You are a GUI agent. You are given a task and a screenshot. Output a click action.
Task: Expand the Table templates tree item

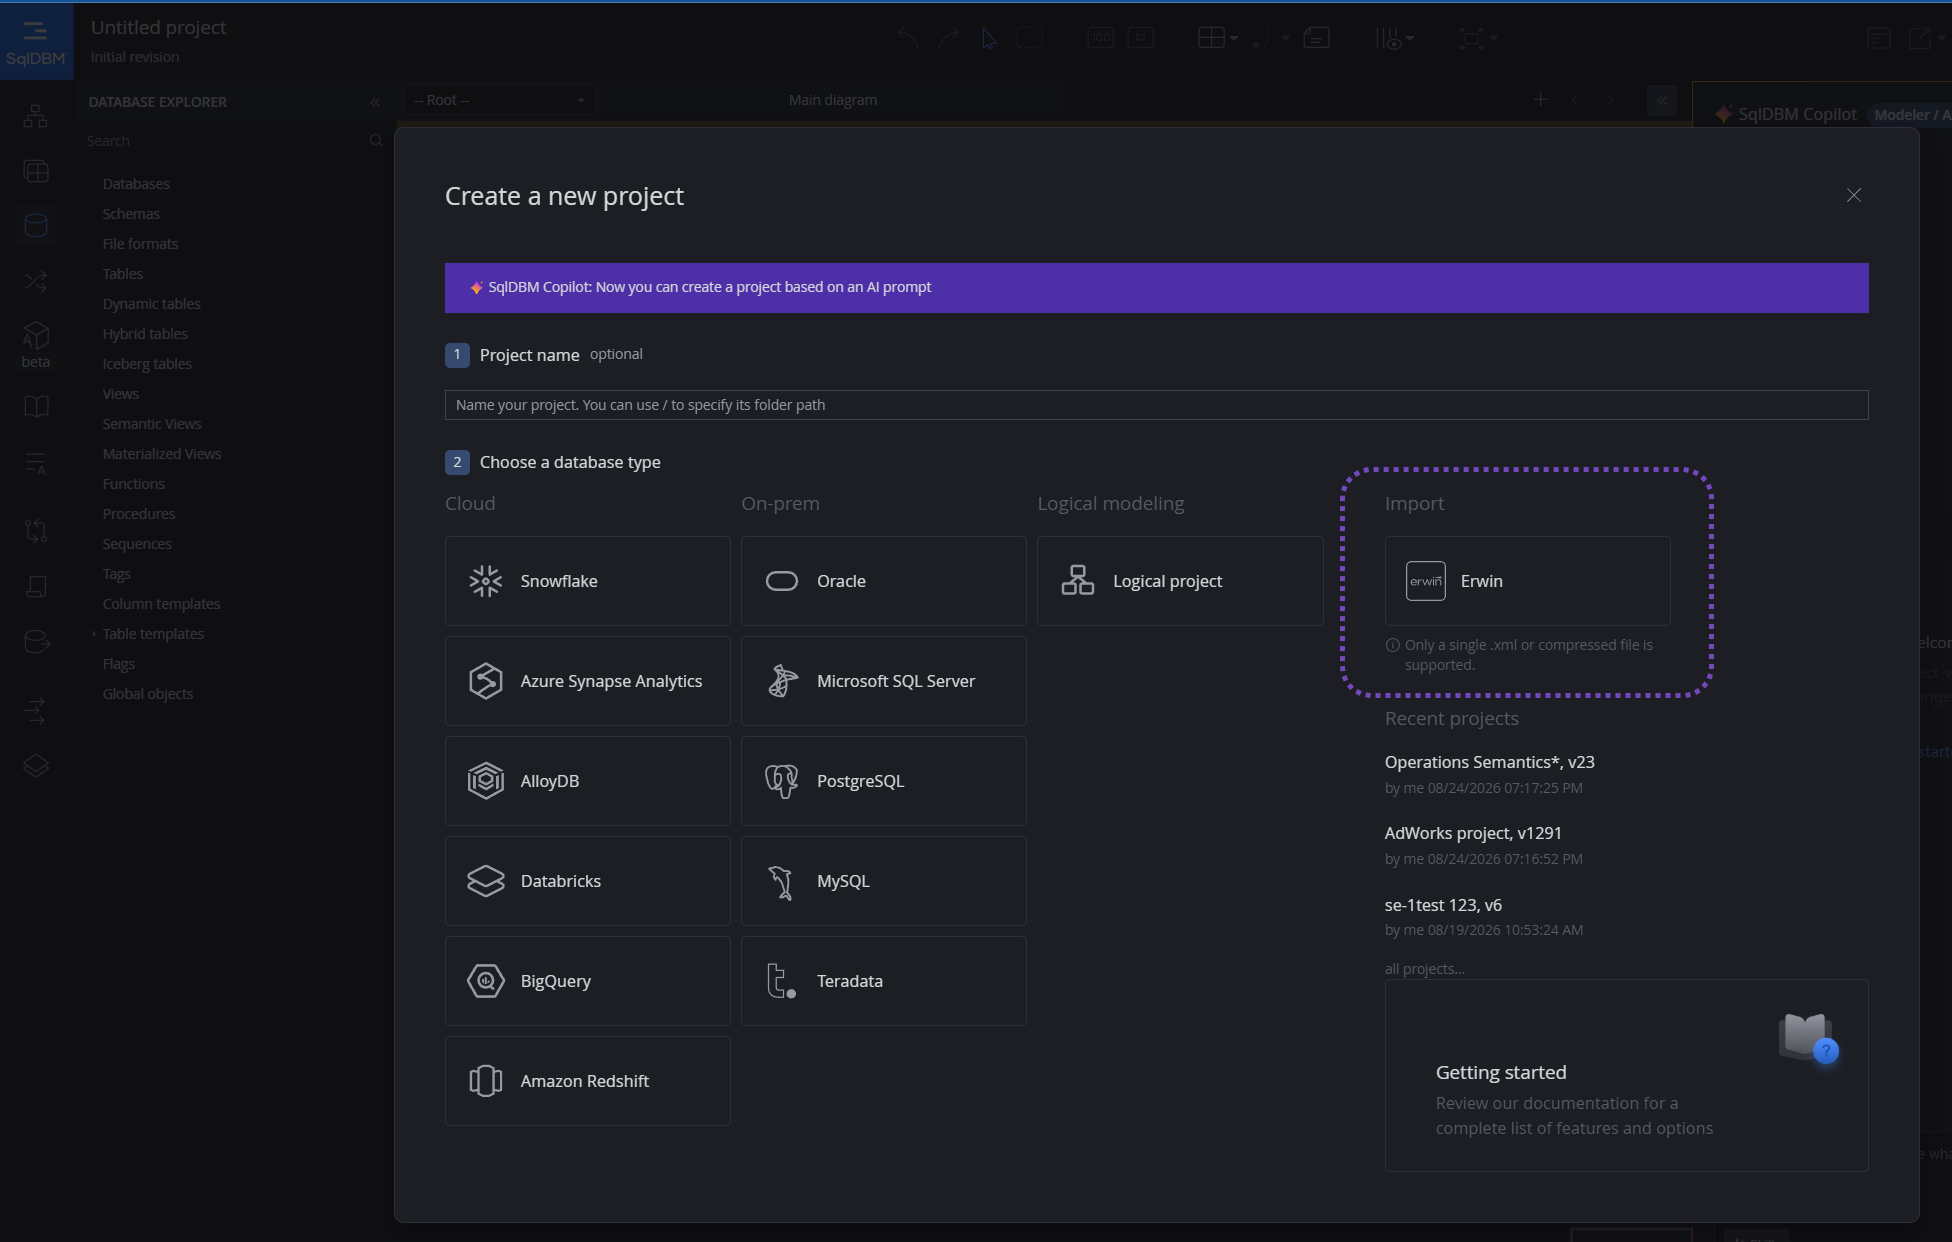94,634
